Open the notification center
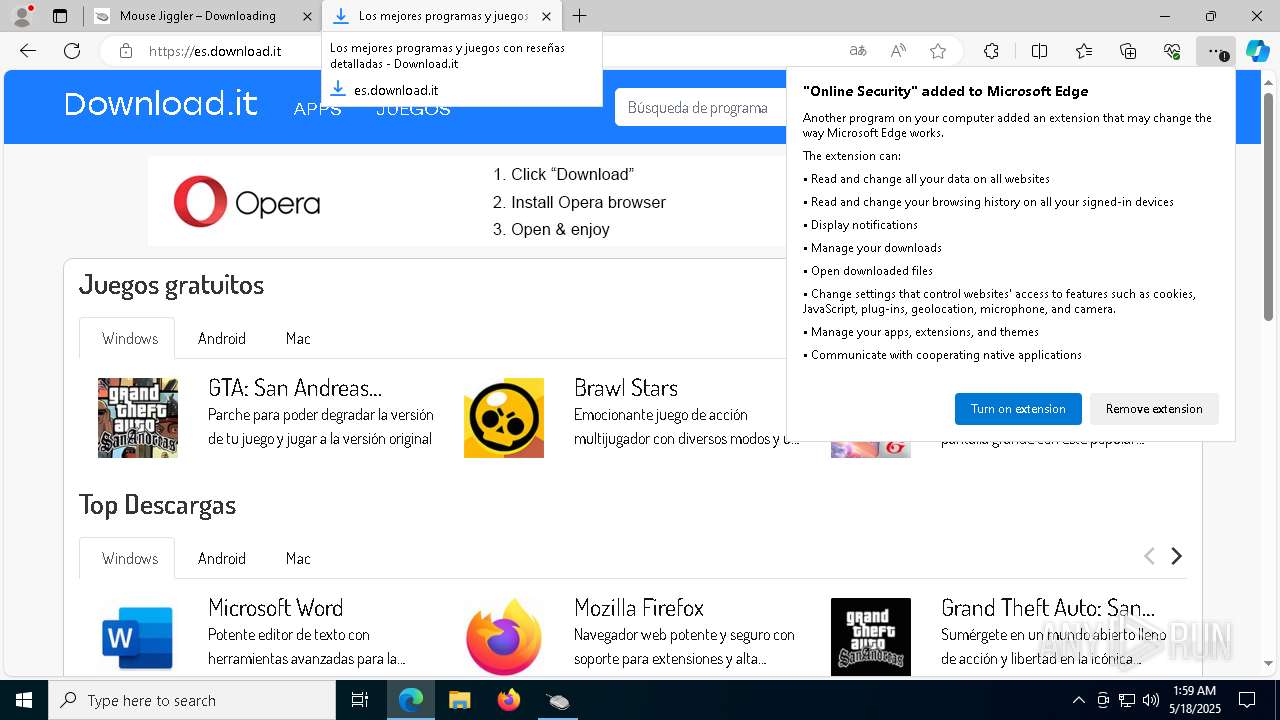Viewport: 1280px width, 720px height. coord(1247,700)
